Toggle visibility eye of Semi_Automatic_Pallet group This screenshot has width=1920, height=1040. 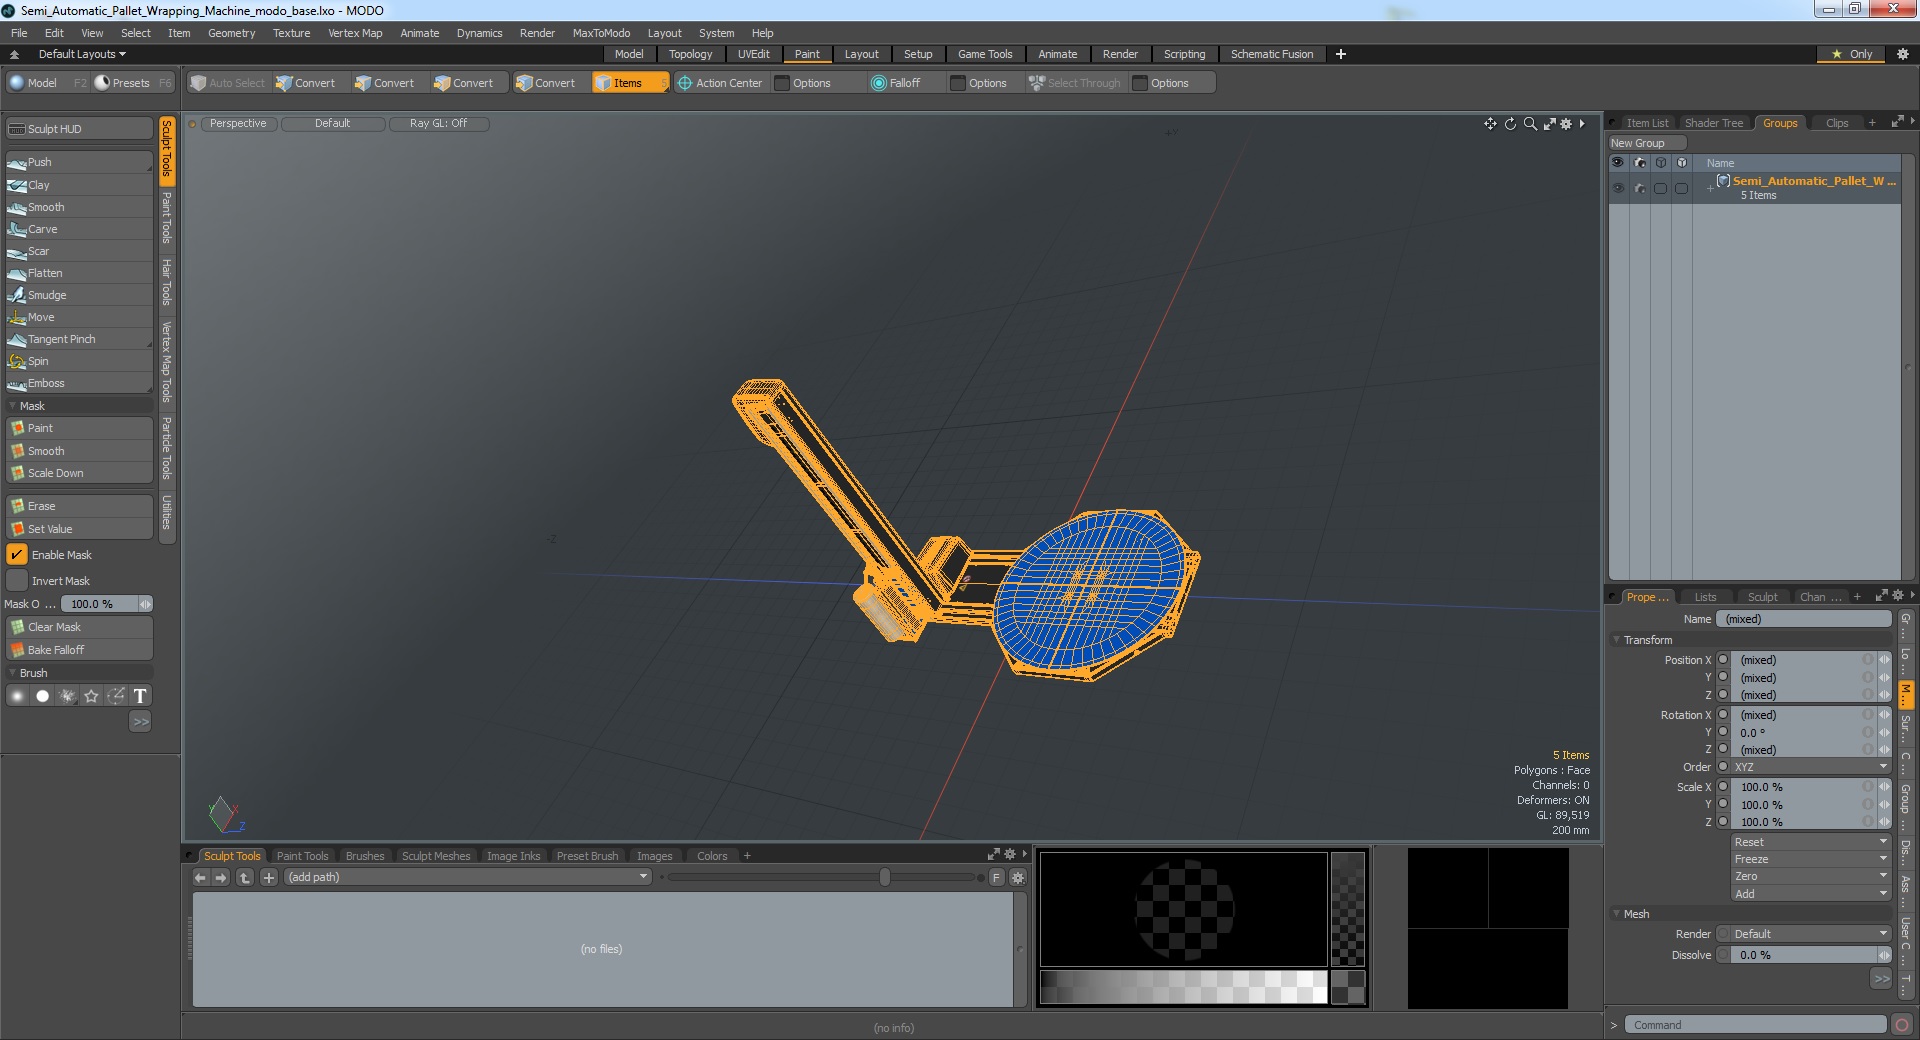(x=1618, y=188)
